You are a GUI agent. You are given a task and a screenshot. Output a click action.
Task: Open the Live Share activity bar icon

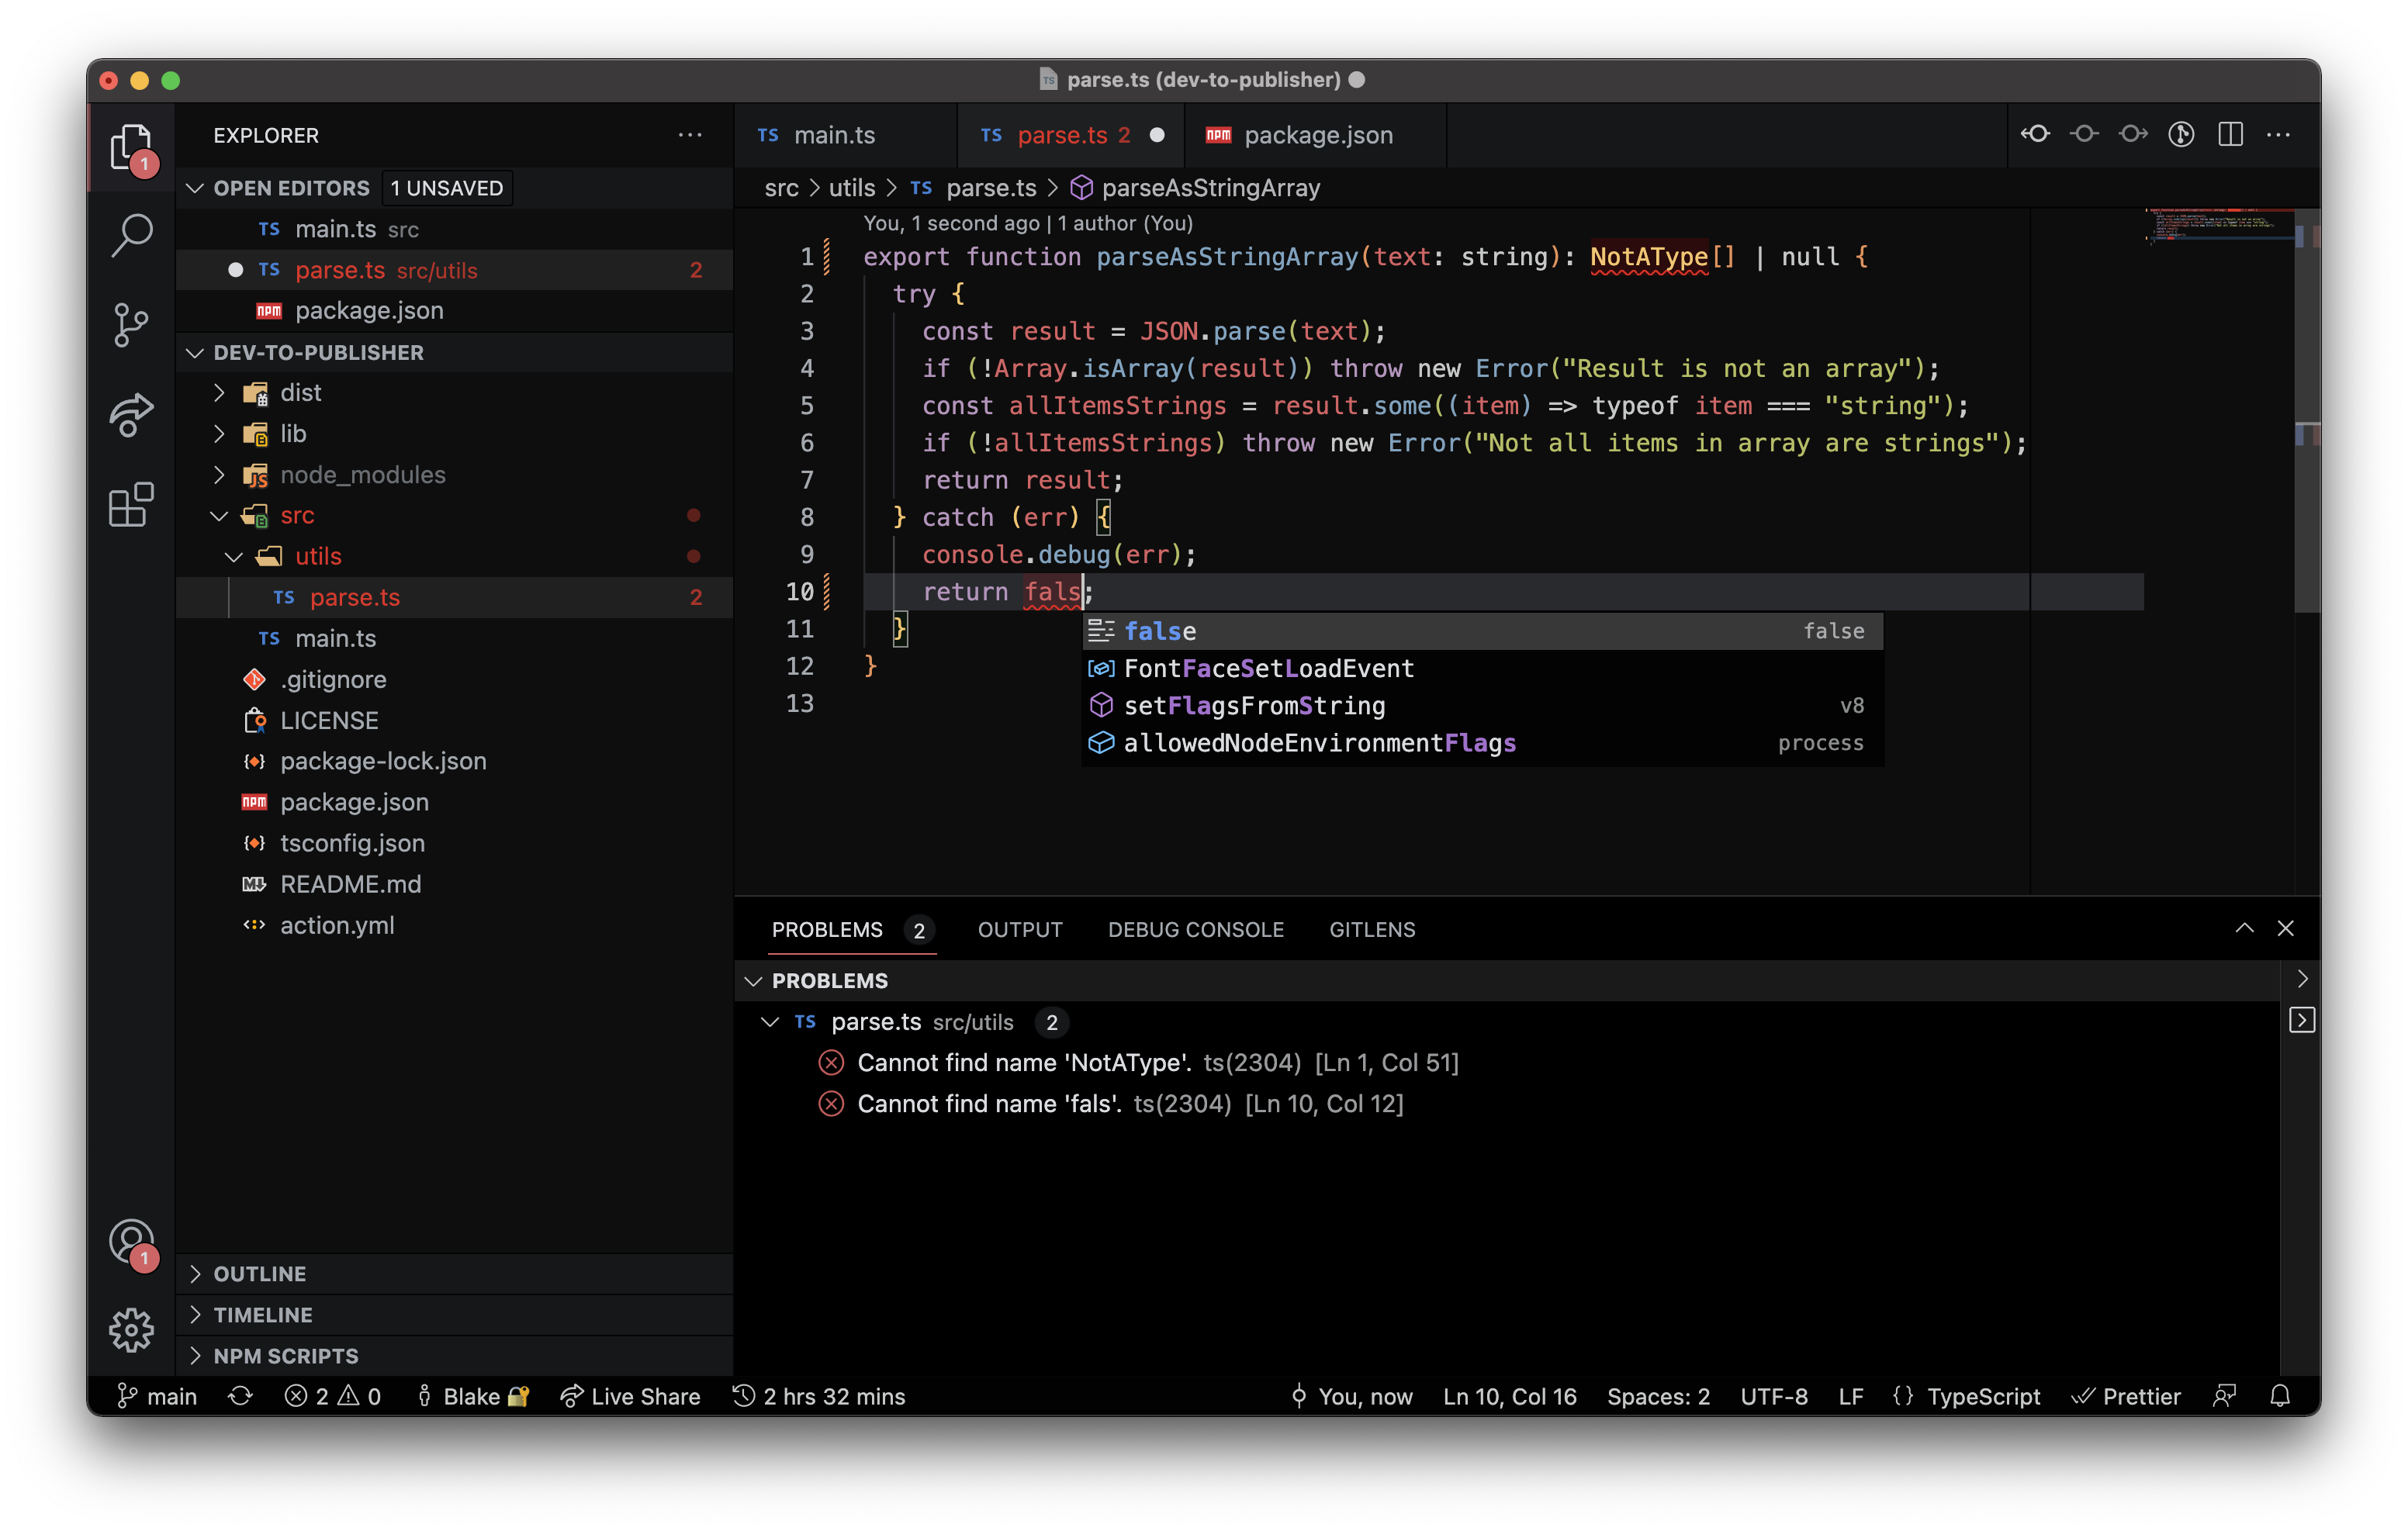(131, 414)
